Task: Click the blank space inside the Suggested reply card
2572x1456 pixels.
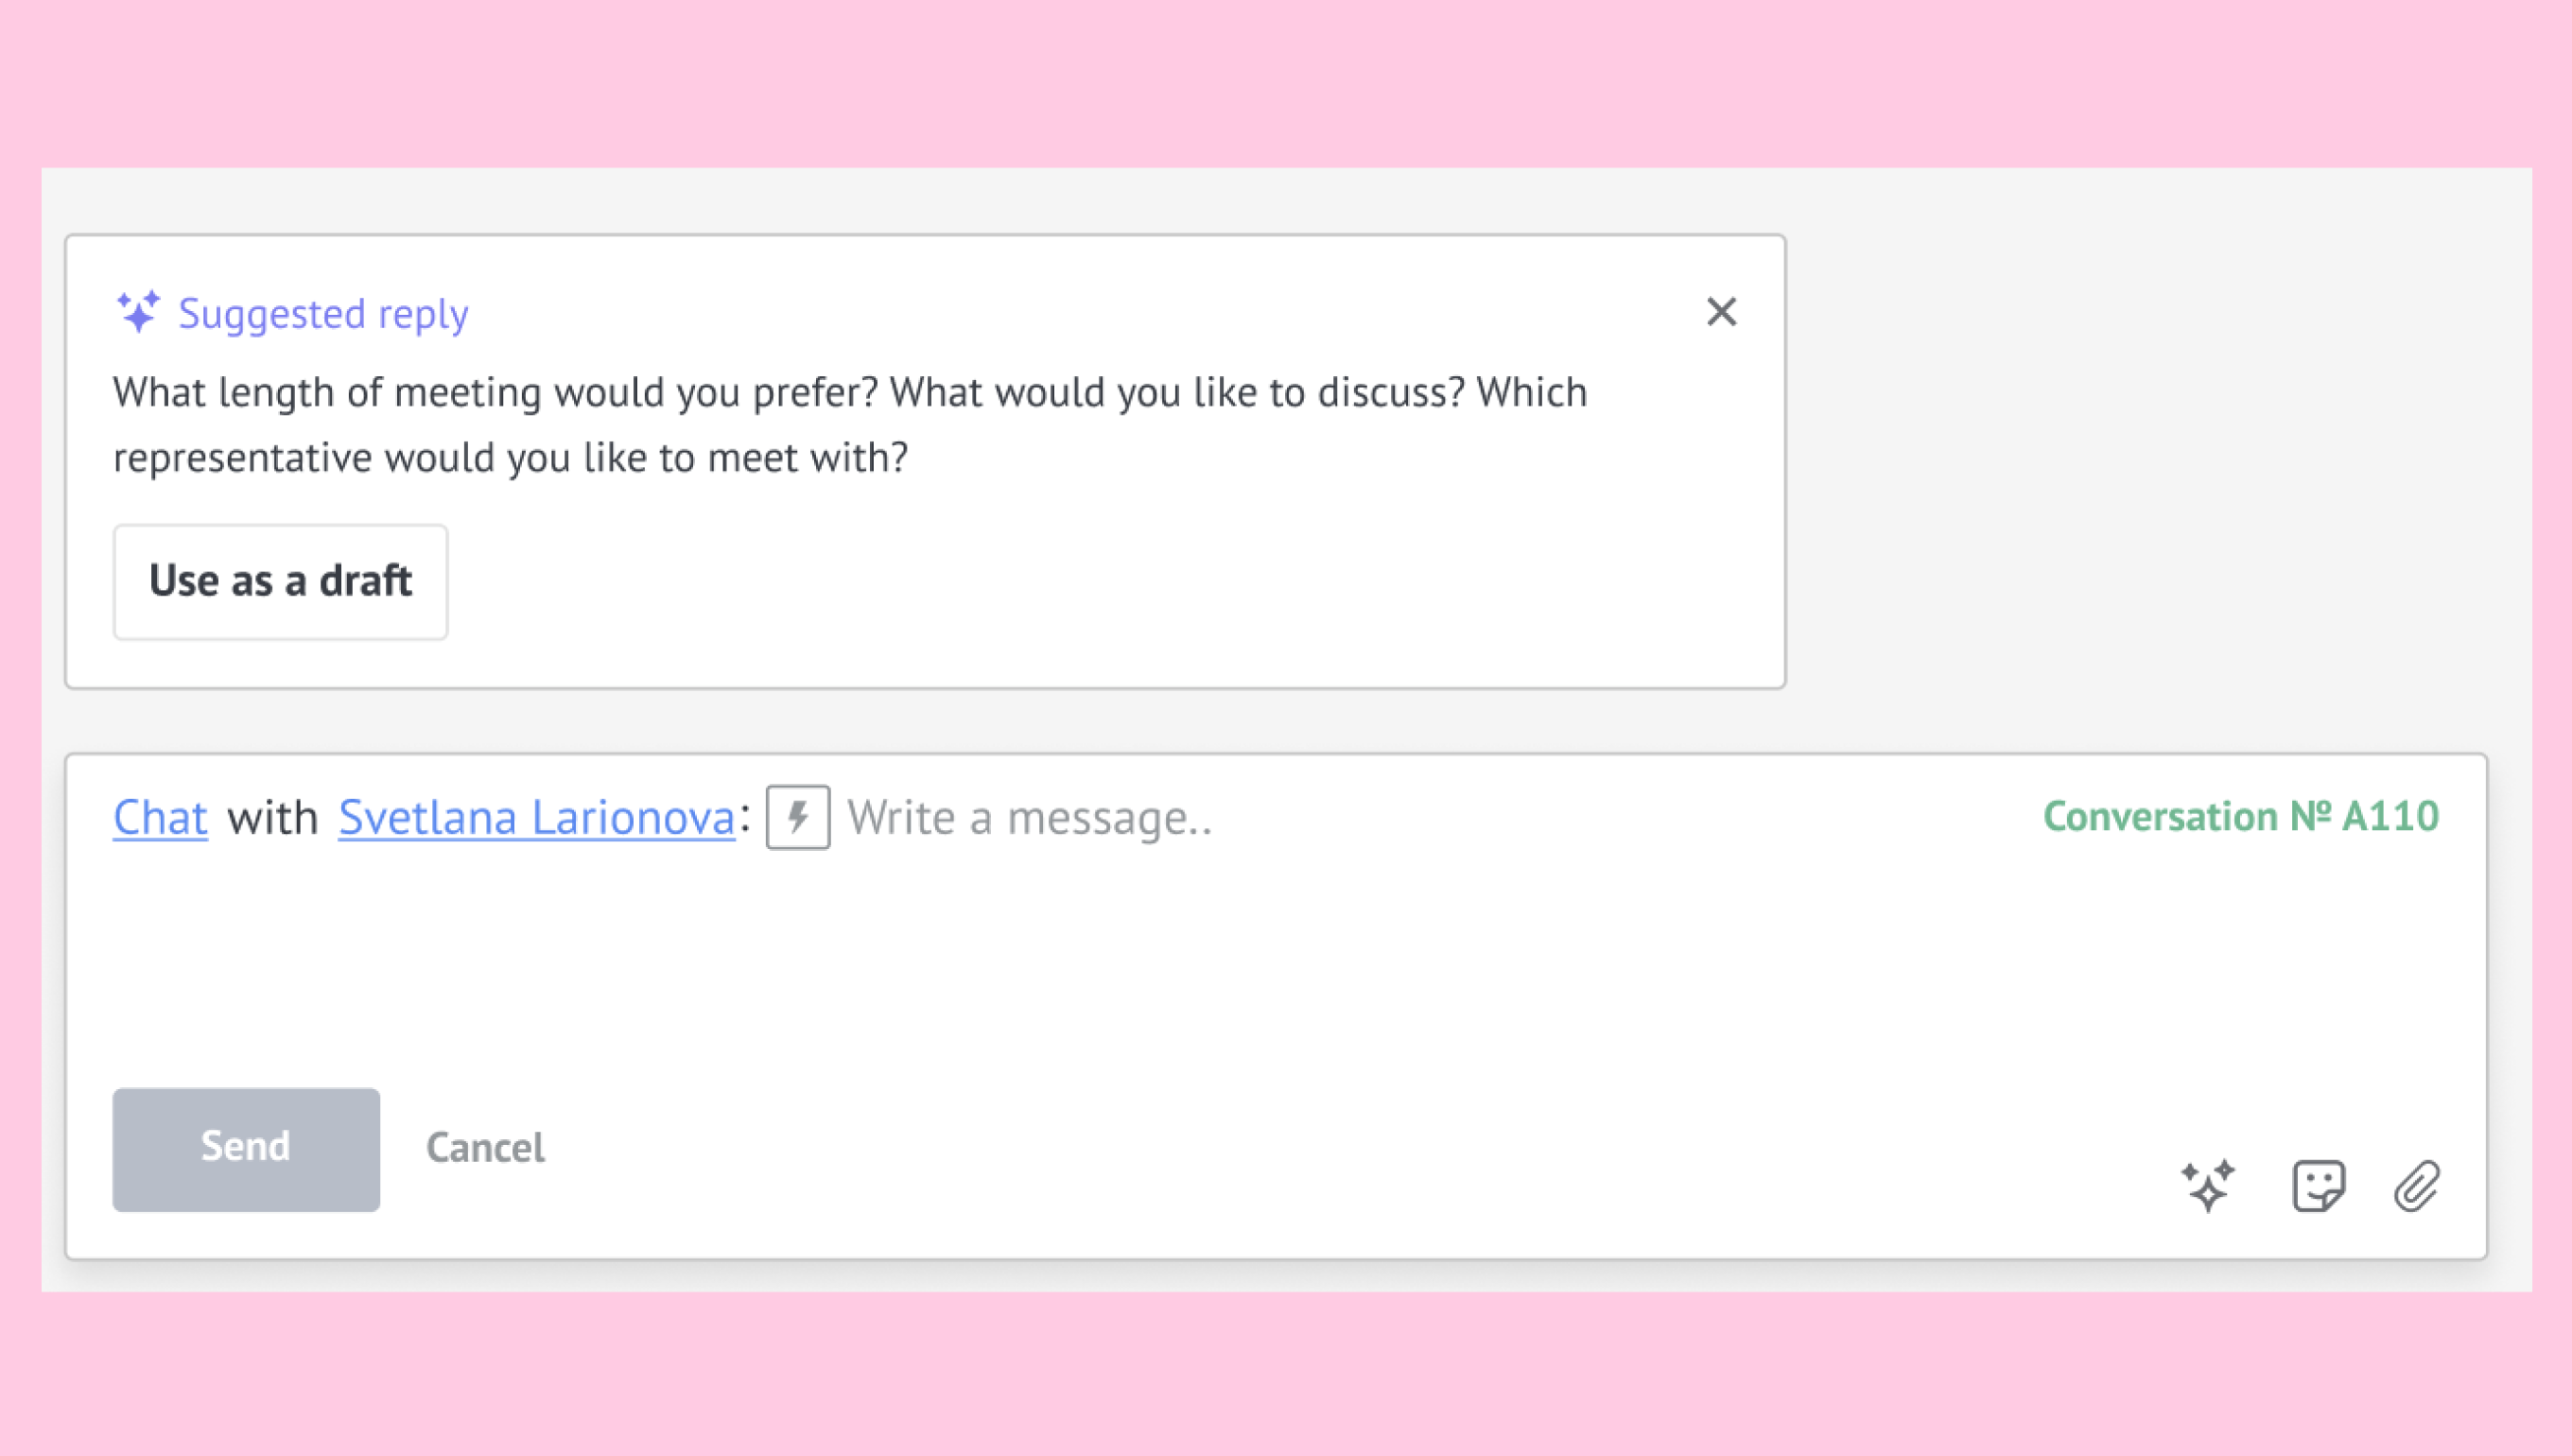Action: pos(1100,581)
